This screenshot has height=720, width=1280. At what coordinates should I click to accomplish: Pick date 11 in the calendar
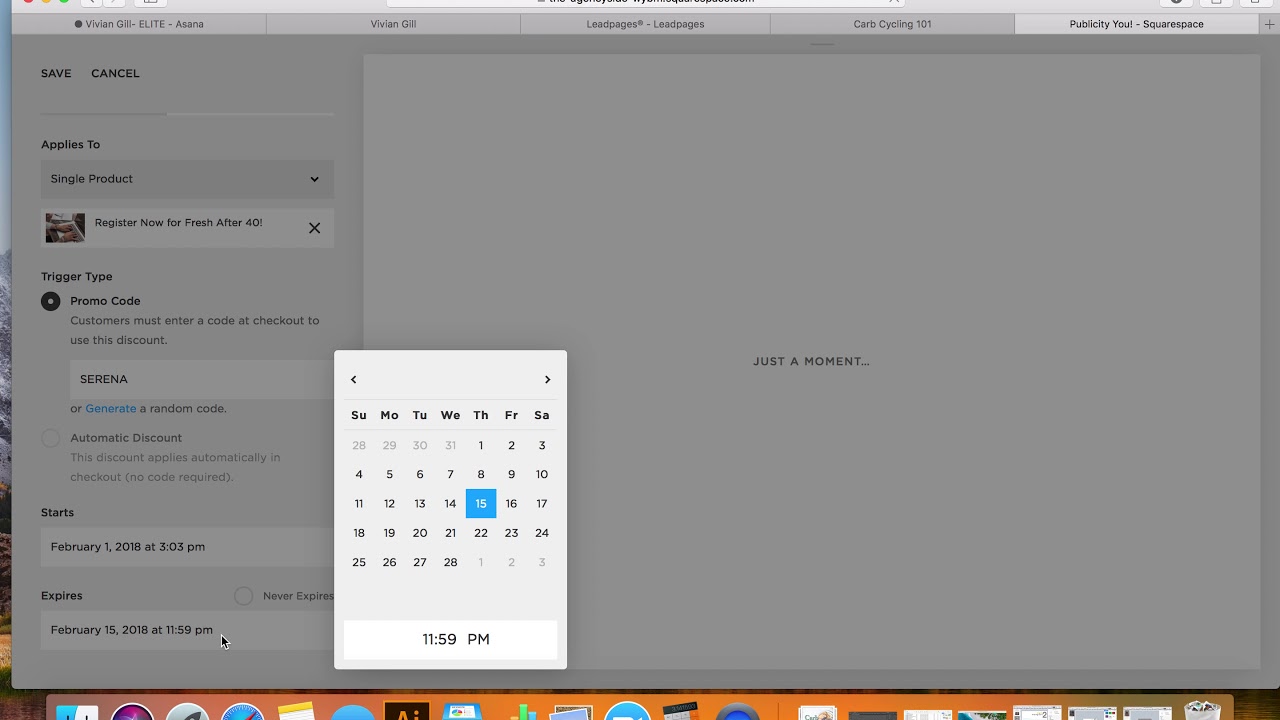[x=359, y=504]
